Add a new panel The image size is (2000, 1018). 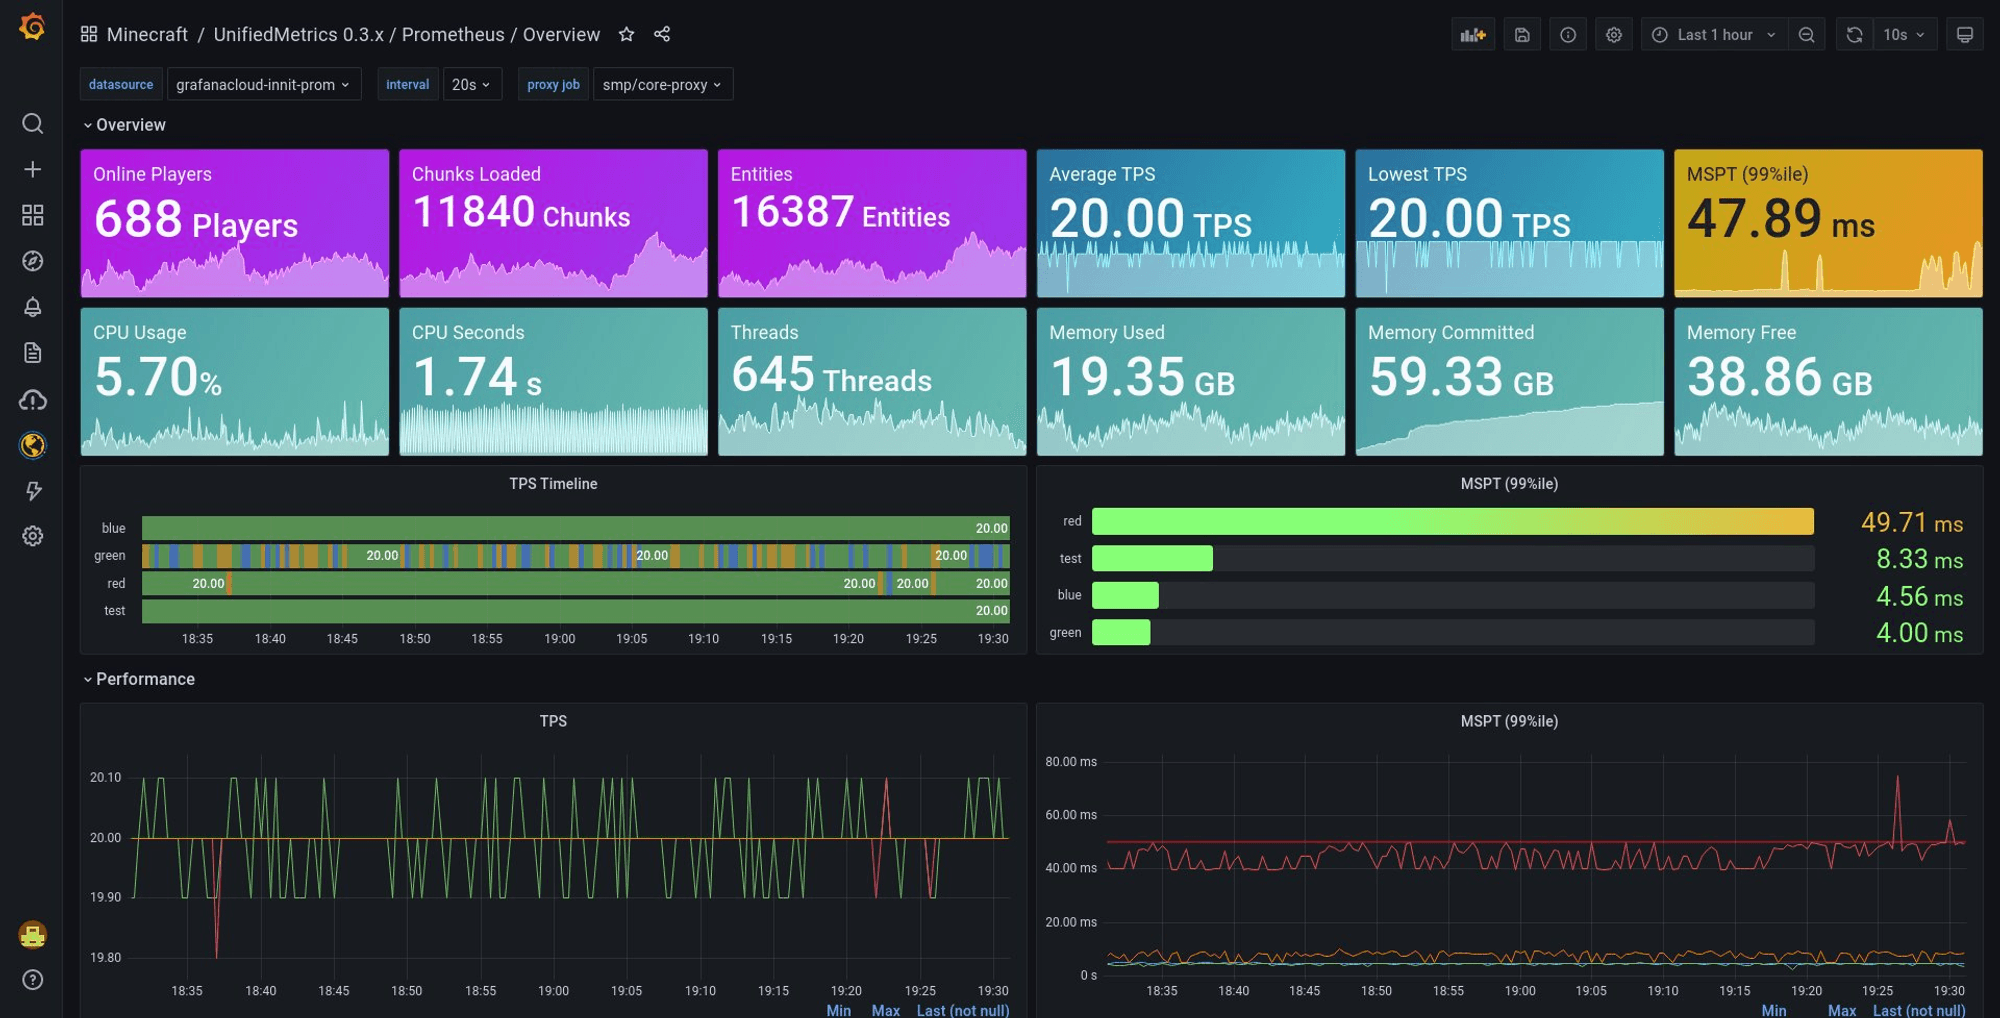coord(1473,34)
